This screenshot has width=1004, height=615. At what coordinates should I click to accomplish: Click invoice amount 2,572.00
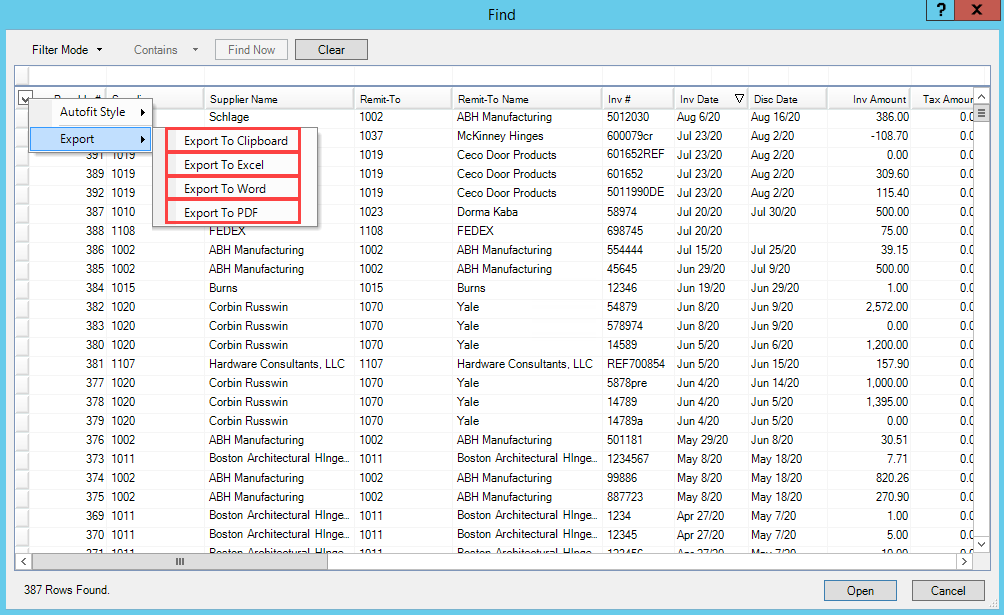[x=887, y=307]
